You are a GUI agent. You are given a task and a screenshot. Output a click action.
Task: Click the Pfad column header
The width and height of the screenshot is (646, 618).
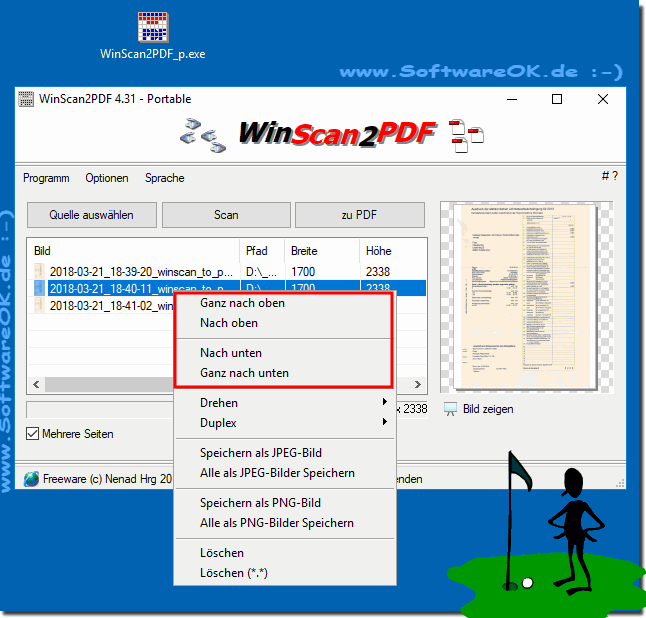point(262,251)
